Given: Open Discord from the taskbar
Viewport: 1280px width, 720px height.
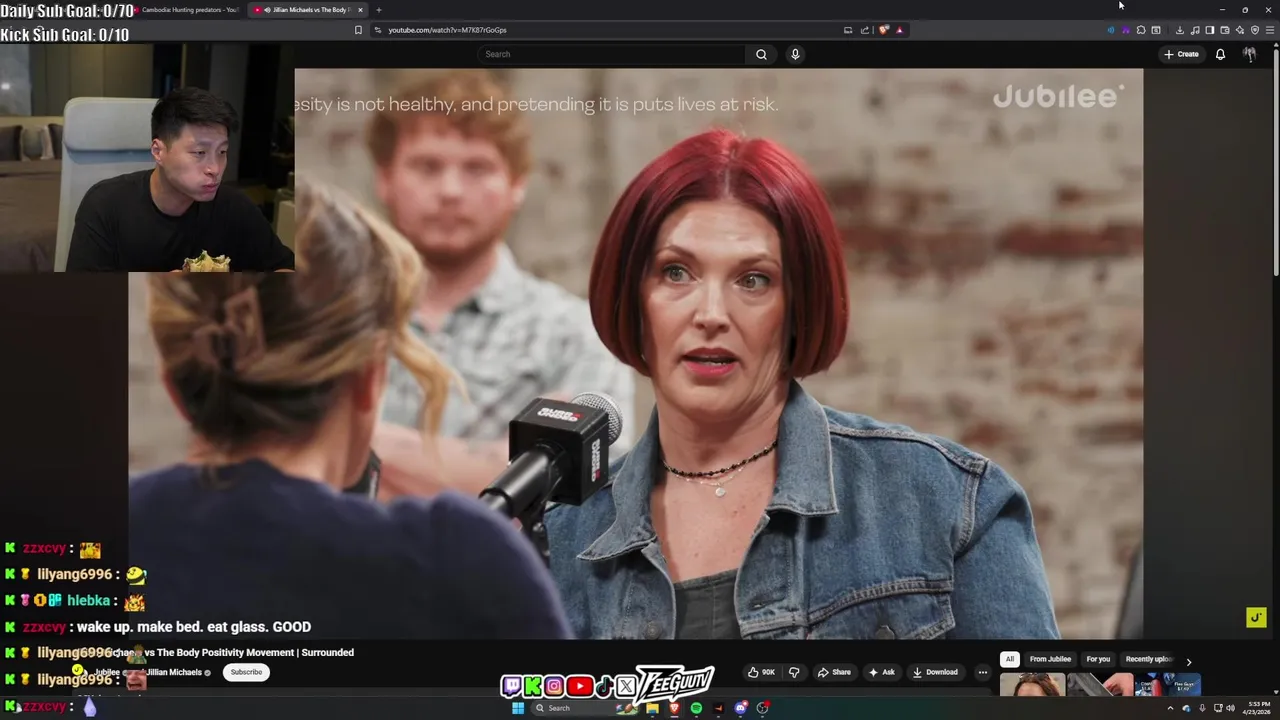Looking at the screenshot, I should coord(740,708).
